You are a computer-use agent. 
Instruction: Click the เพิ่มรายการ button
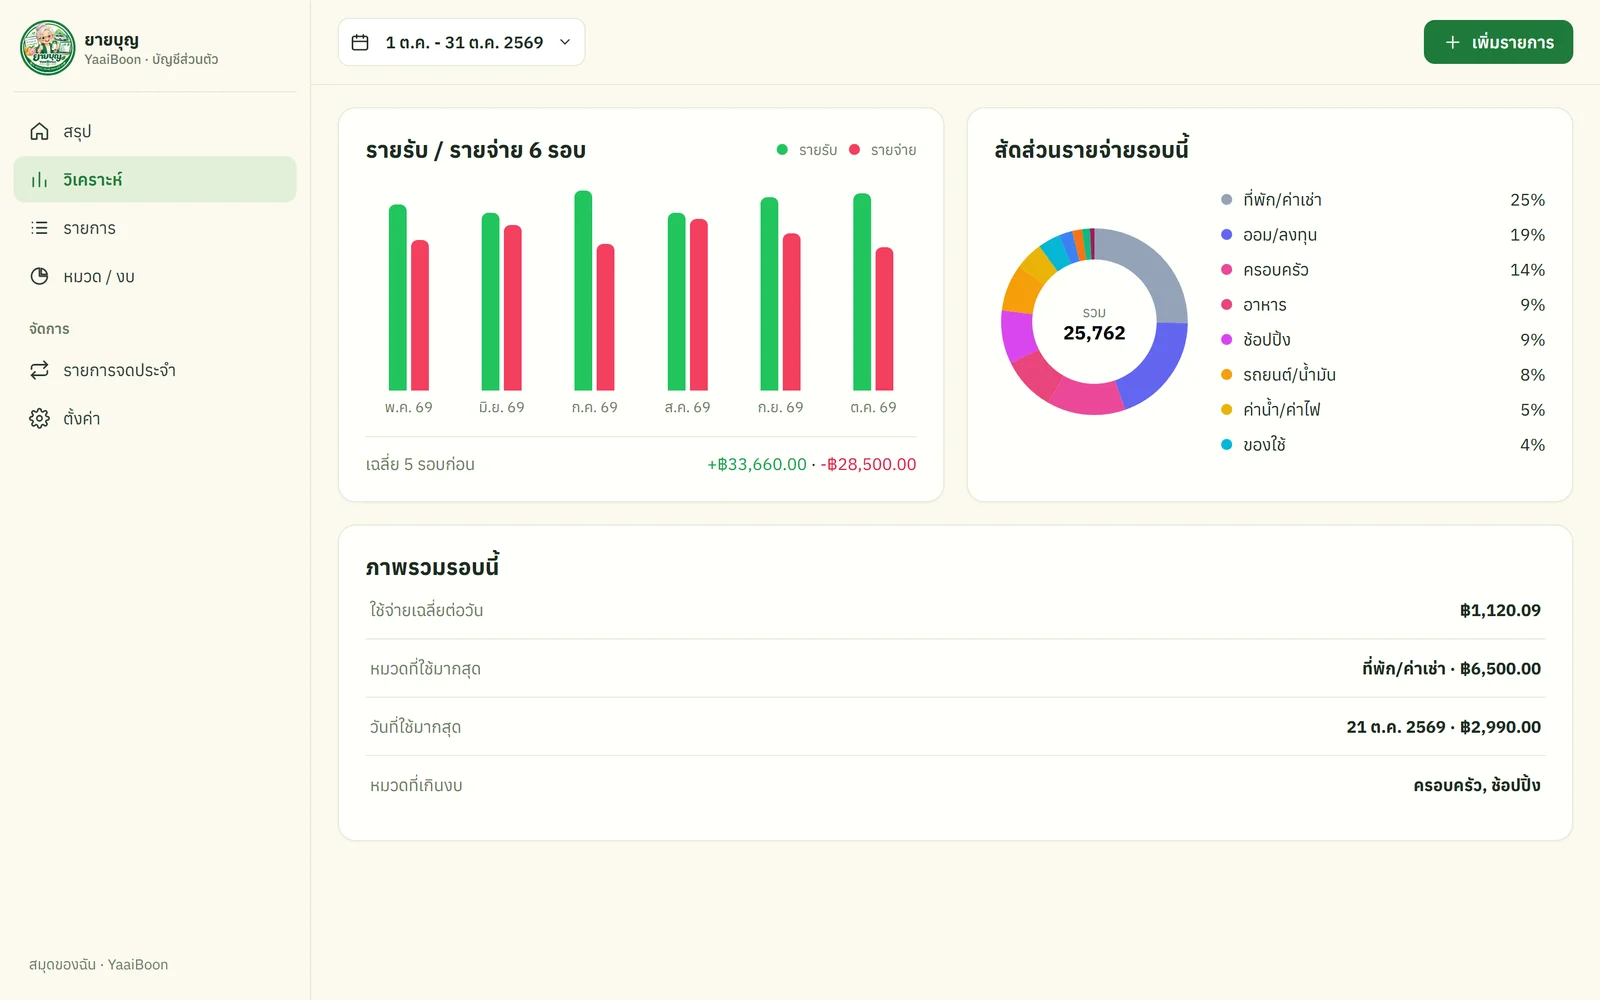click(x=1498, y=42)
